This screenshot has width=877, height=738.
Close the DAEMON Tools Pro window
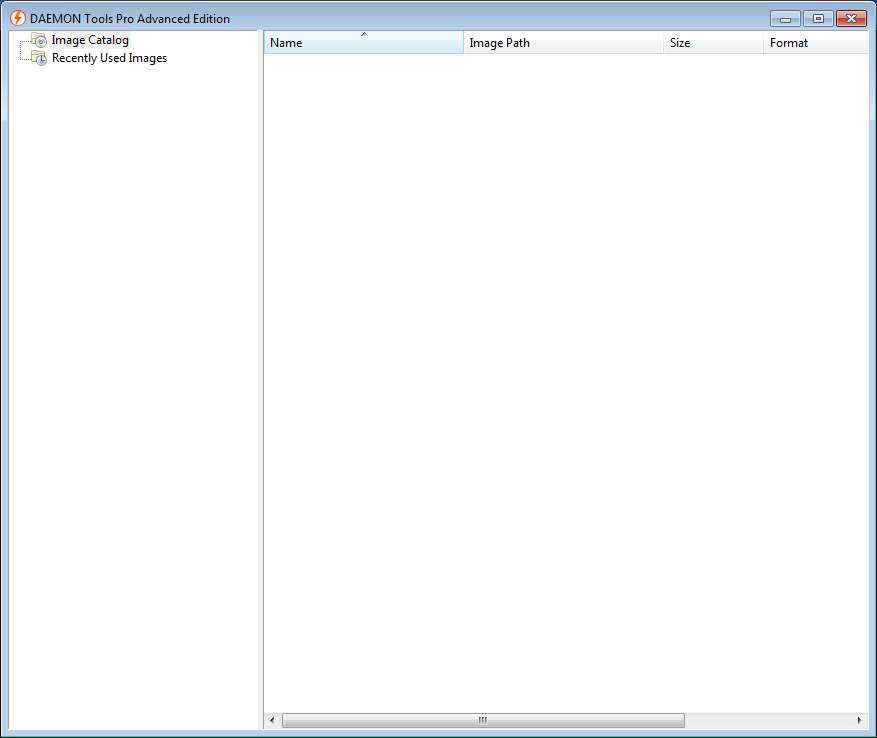click(851, 19)
